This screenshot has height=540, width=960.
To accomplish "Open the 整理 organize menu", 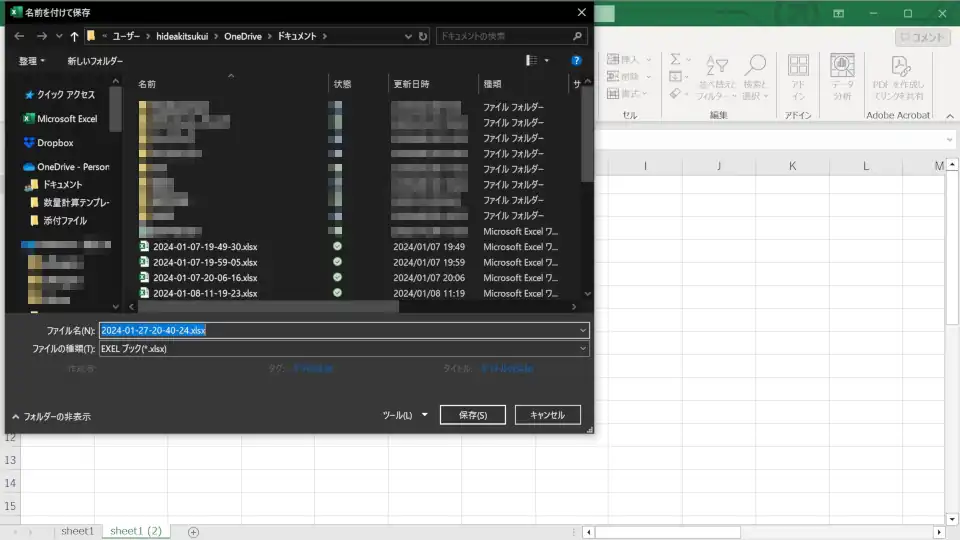I will click(32, 61).
